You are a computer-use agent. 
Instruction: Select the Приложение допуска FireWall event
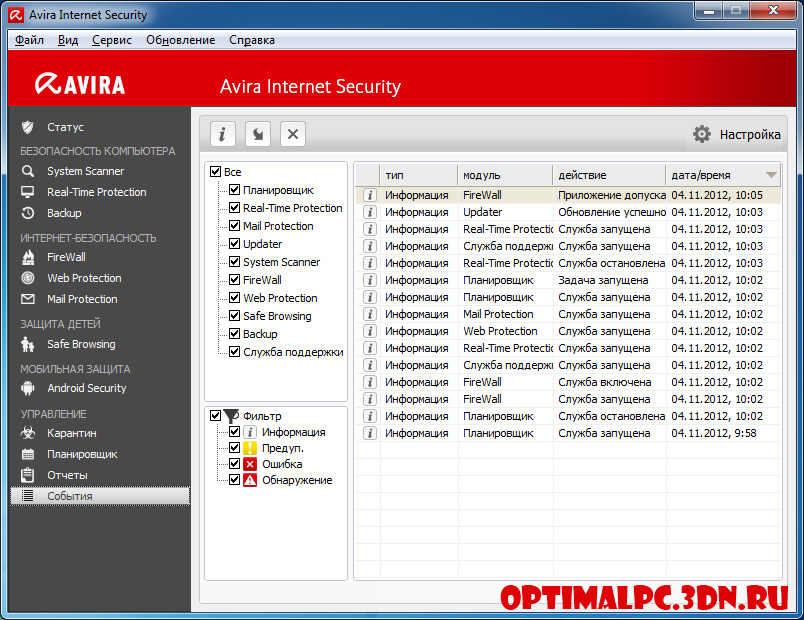568,195
